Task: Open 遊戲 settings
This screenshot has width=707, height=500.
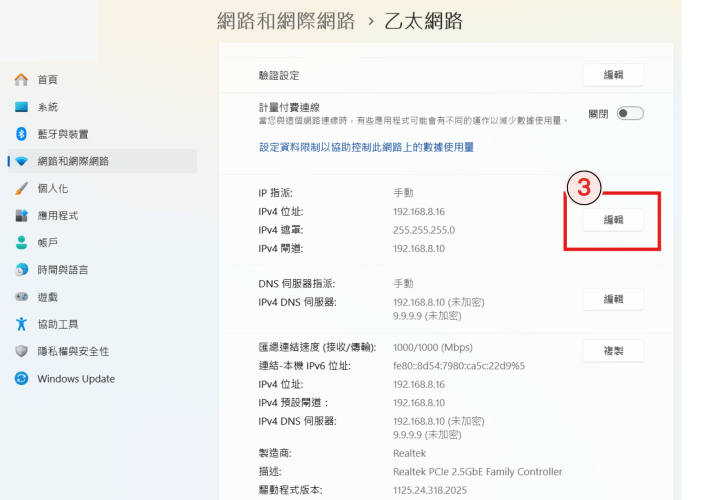Action: click(102, 297)
